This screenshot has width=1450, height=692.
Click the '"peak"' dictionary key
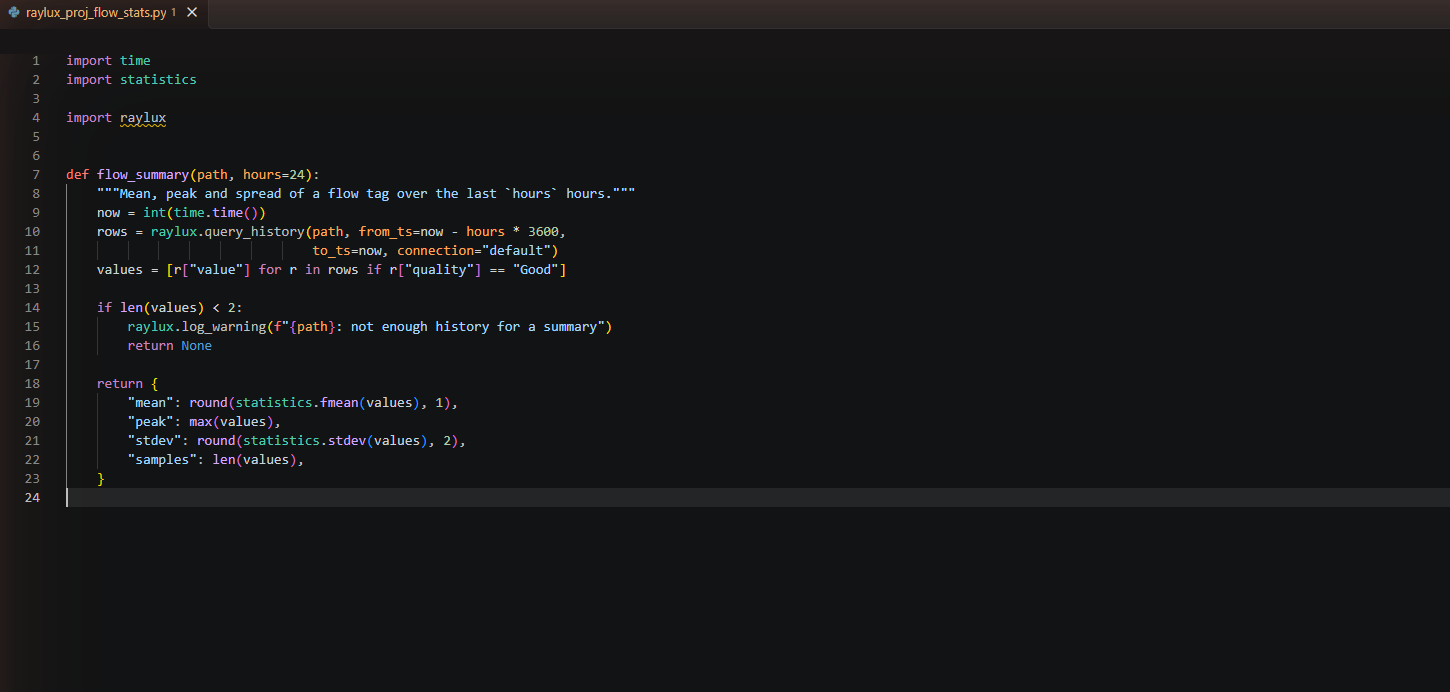(150, 421)
